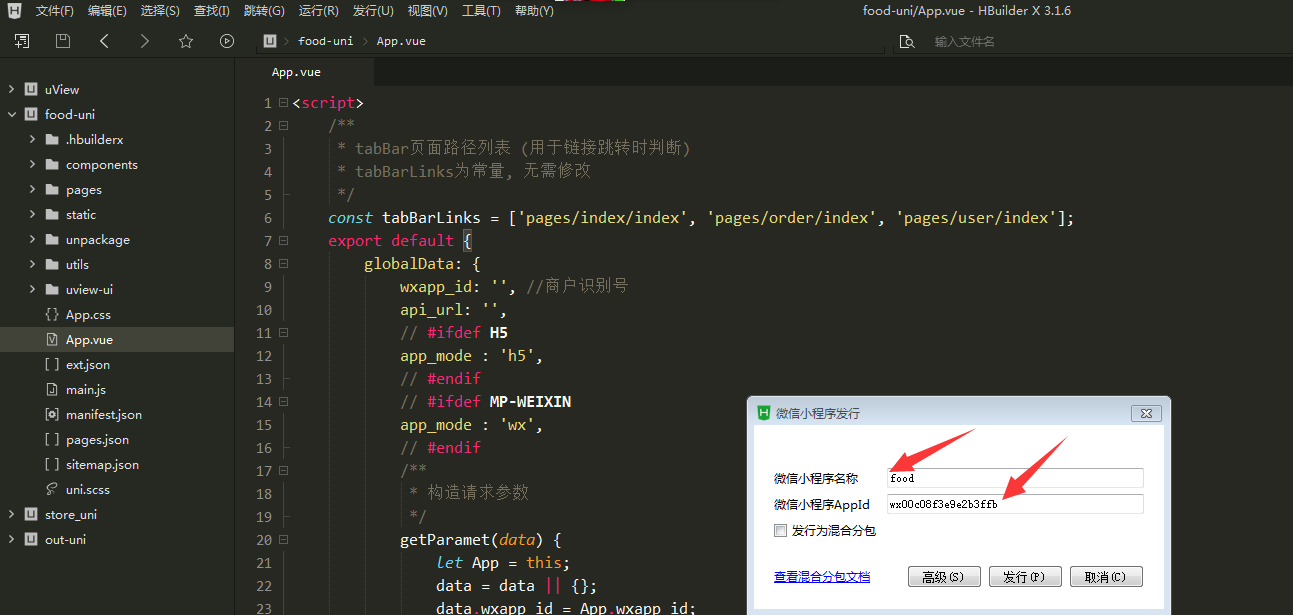The width and height of the screenshot is (1293, 615).
Task: Select pages.json in the file tree
Action: [97, 439]
